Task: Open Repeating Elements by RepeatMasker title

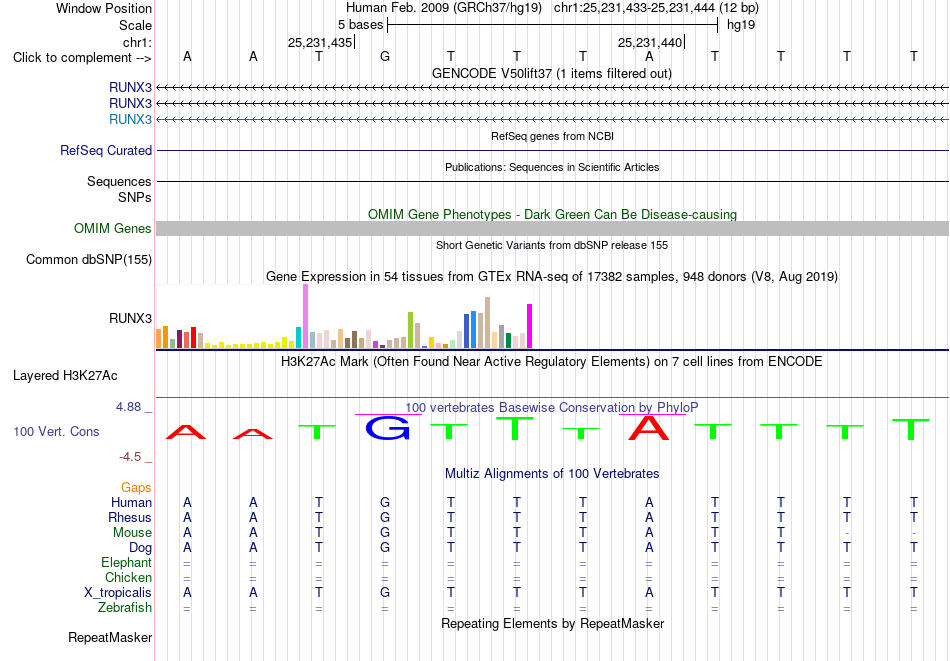Action: pos(552,623)
